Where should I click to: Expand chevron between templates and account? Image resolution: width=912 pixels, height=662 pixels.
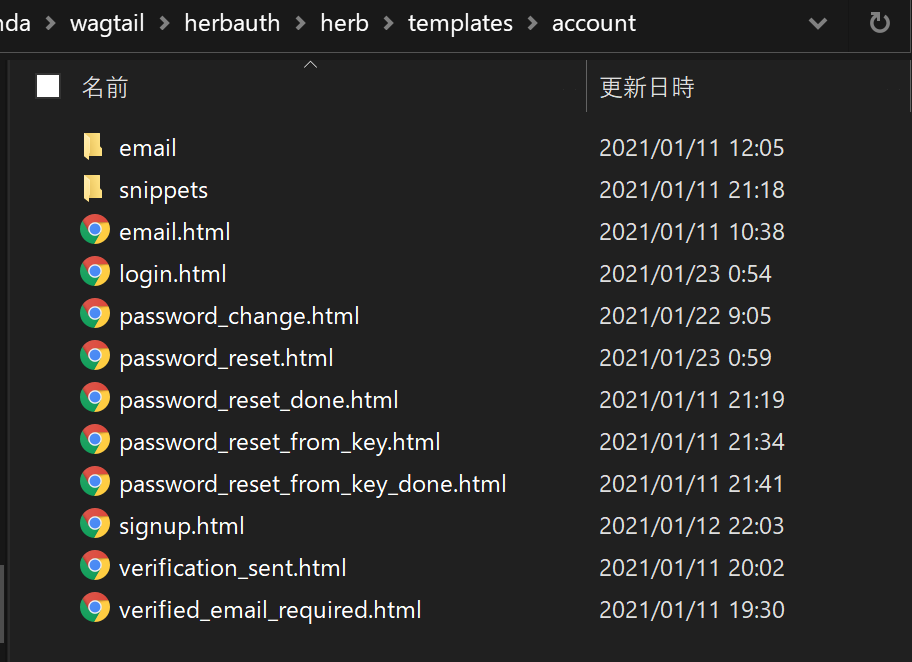tap(533, 23)
